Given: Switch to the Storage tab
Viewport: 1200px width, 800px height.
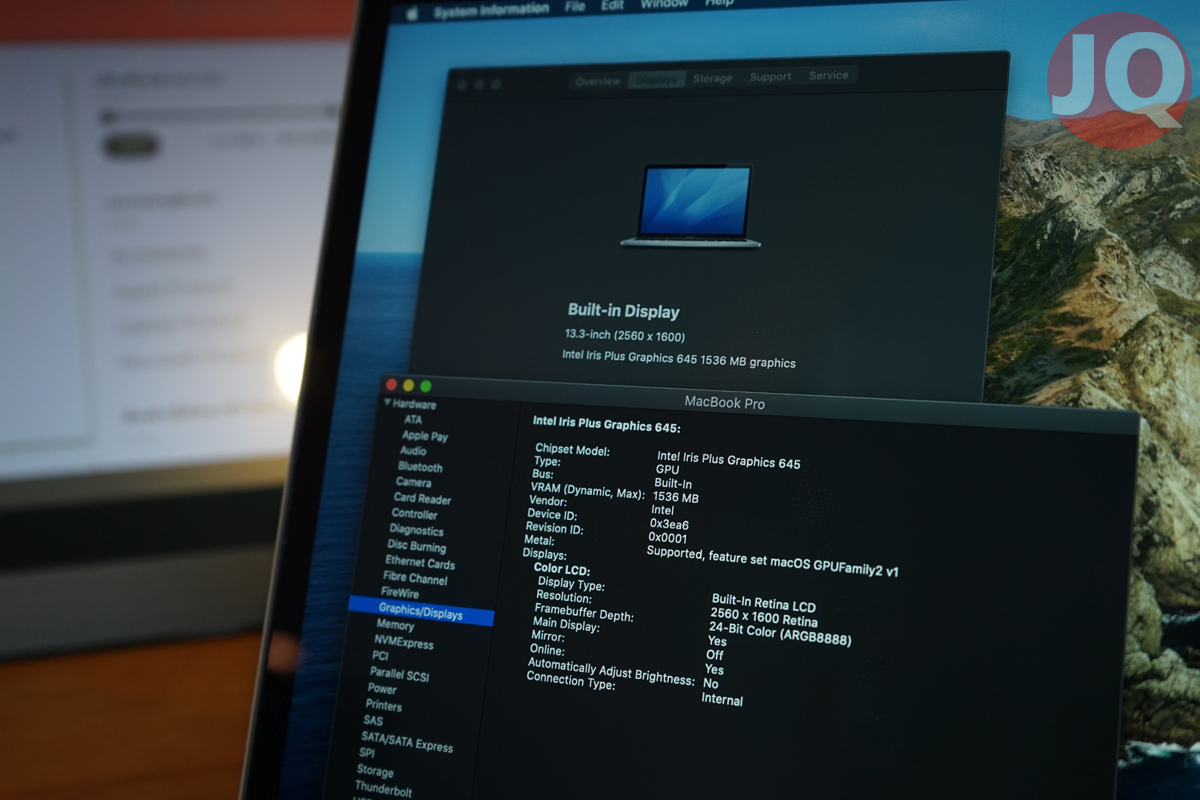Looking at the screenshot, I should [712, 78].
